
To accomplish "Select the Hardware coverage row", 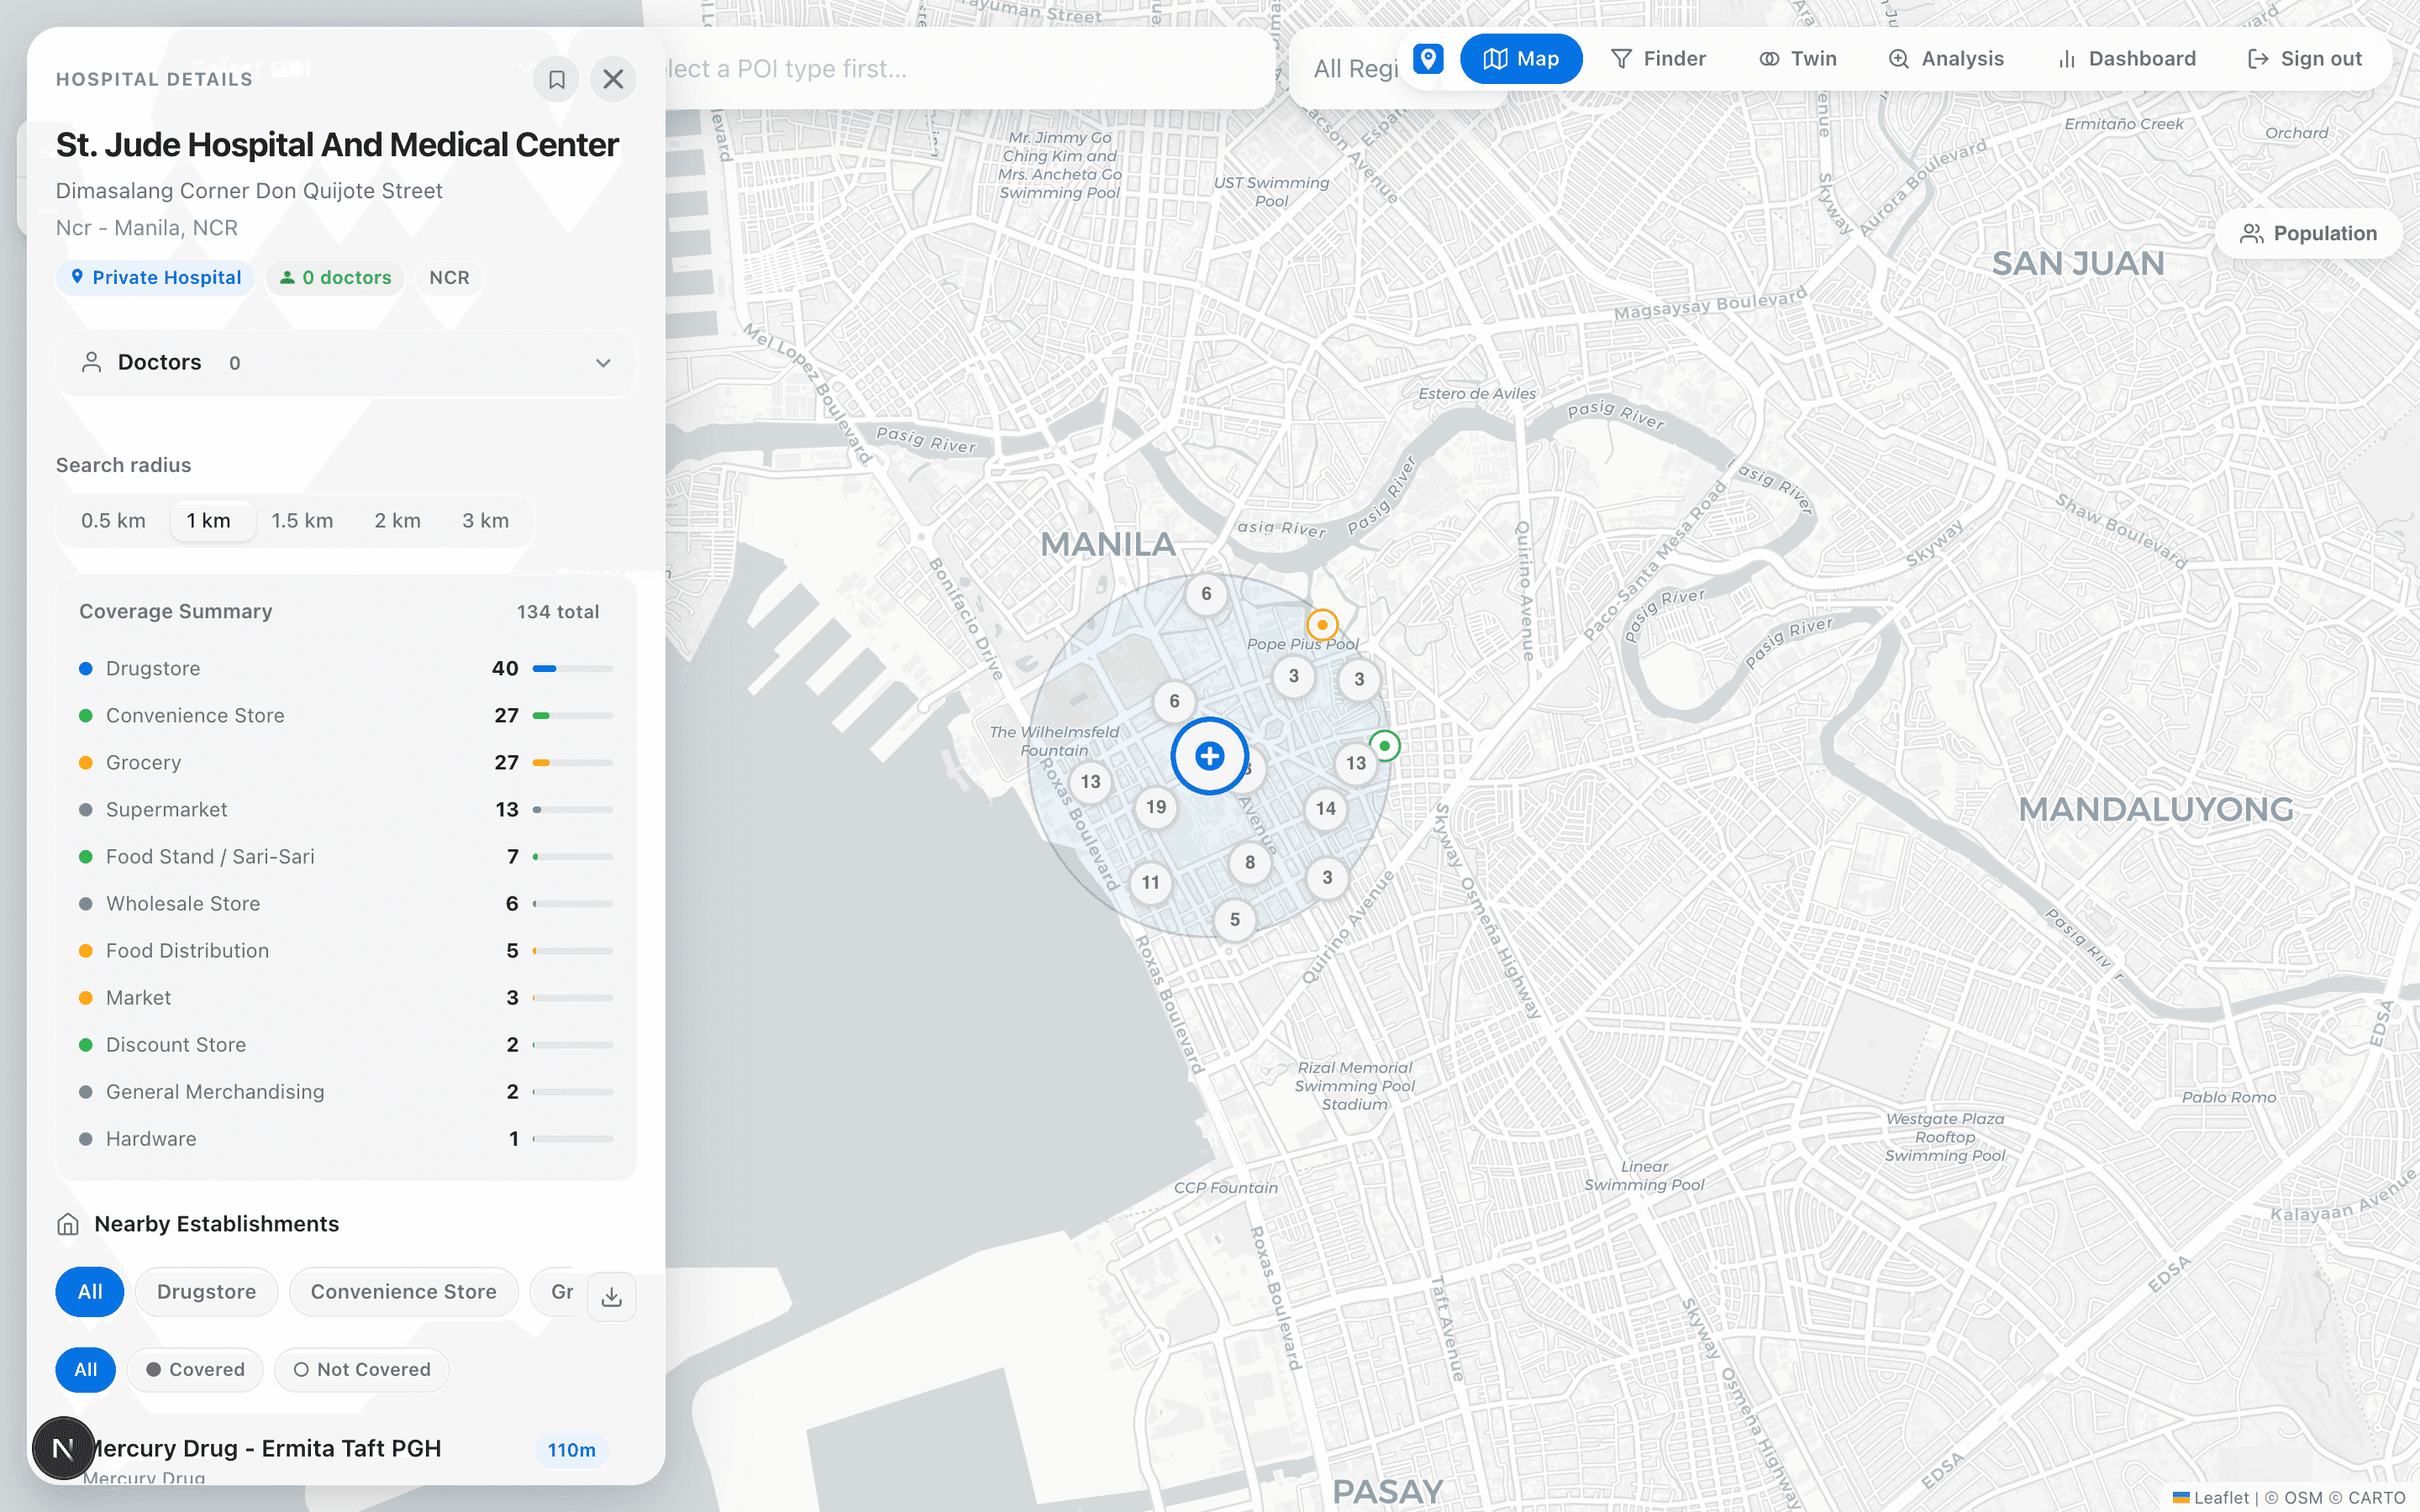I will pos(346,1139).
